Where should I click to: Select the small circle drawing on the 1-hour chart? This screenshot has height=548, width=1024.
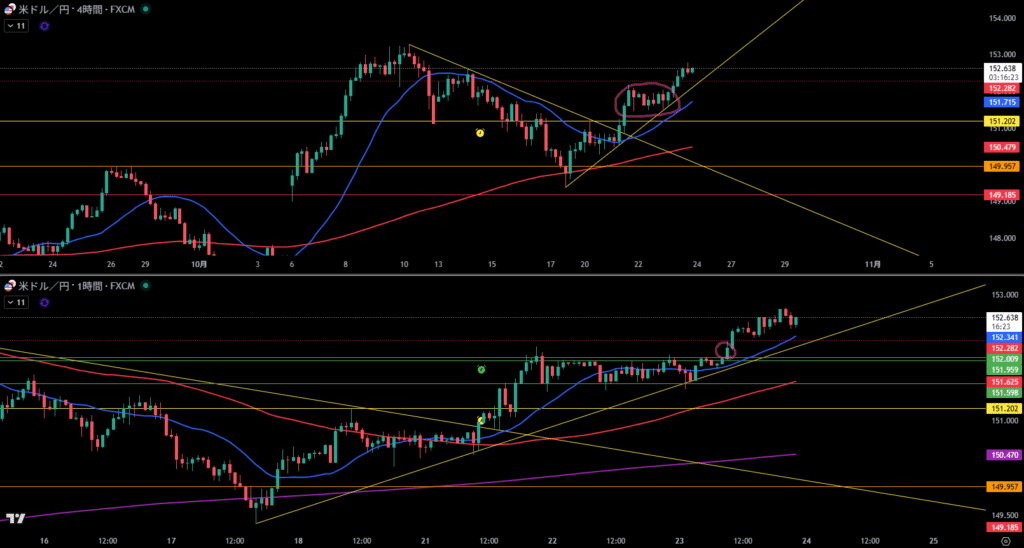726,350
